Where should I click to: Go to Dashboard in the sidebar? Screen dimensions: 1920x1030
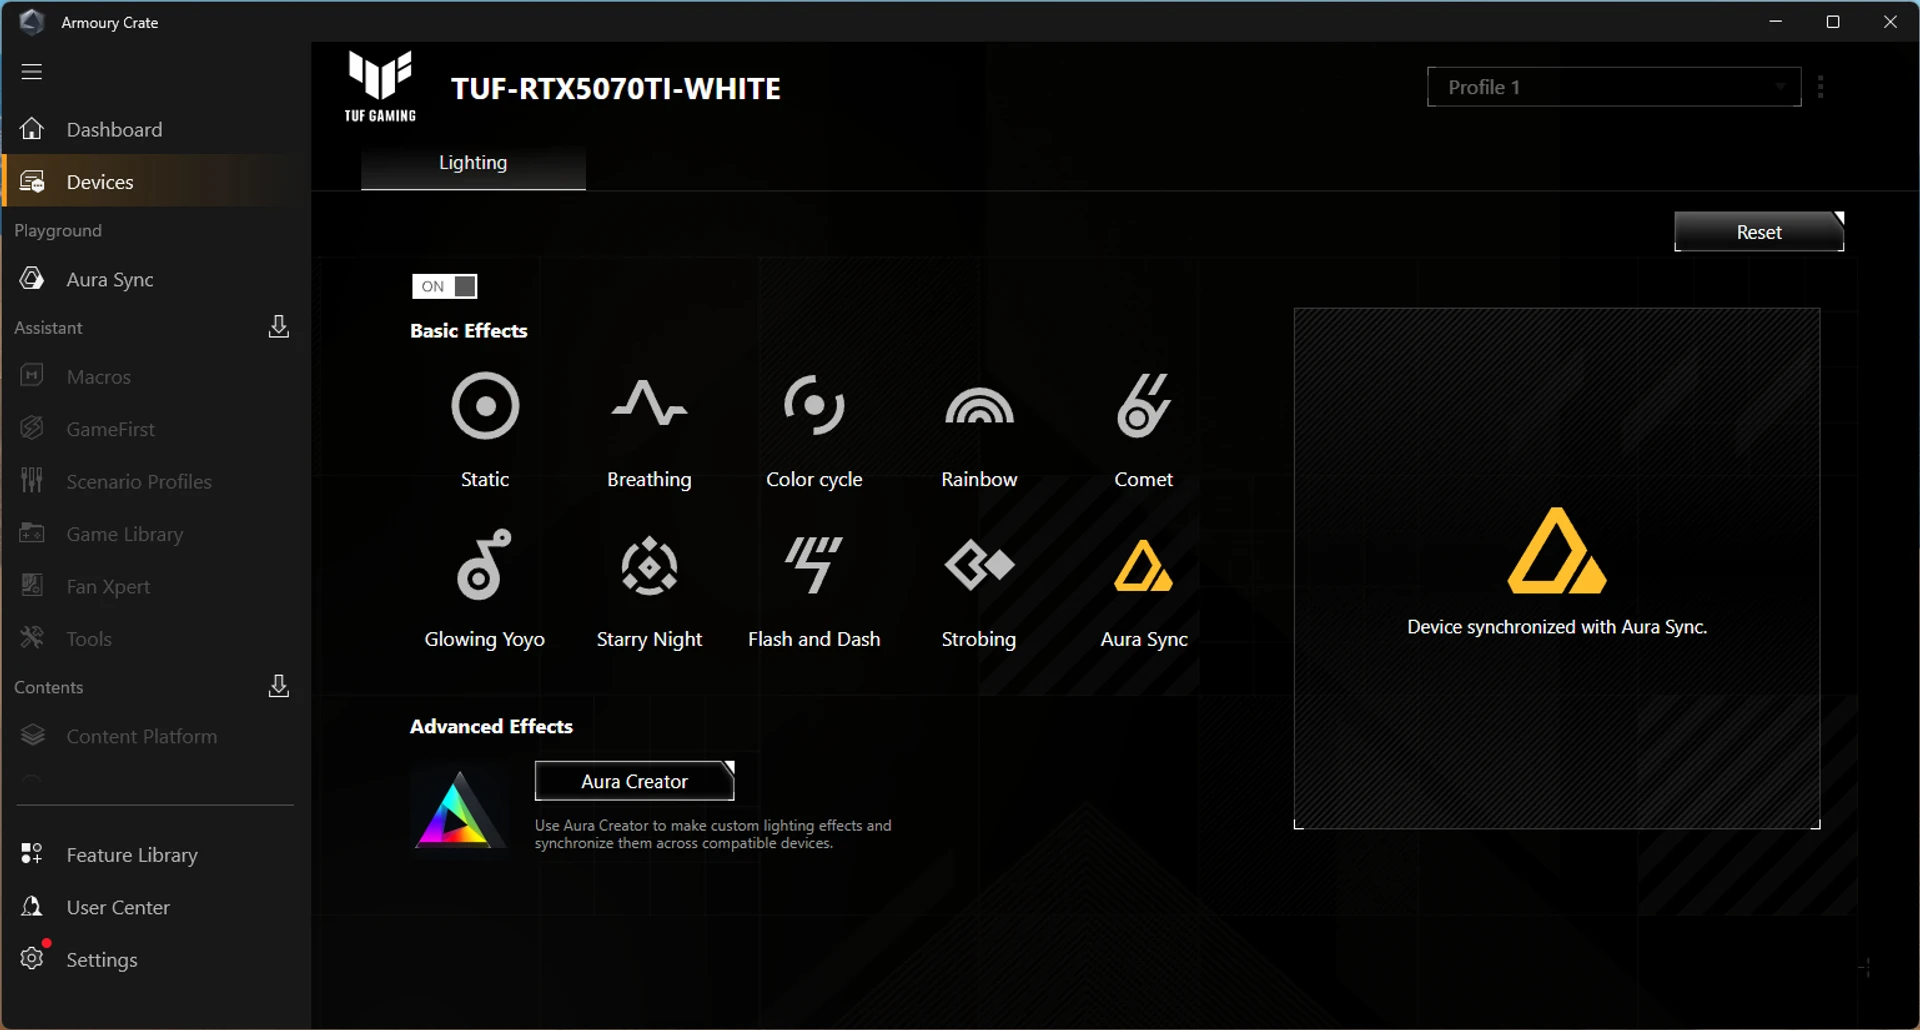coord(156,129)
